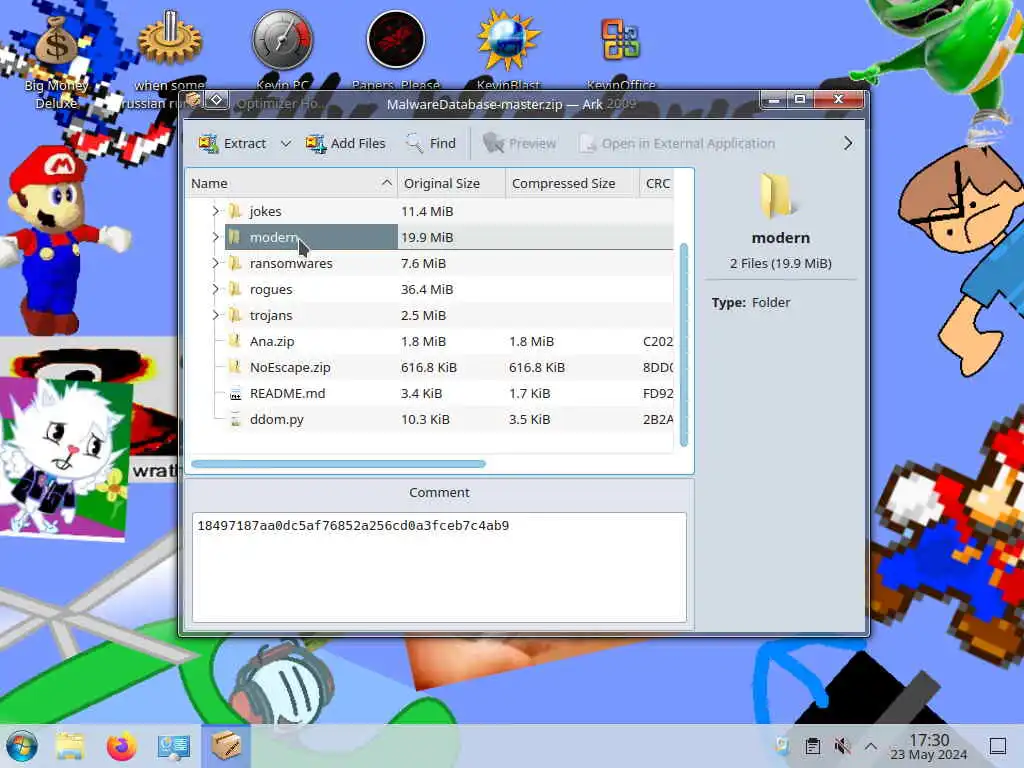Click Open in External Application
The height and width of the screenshot is (768, 1024).
677,143
